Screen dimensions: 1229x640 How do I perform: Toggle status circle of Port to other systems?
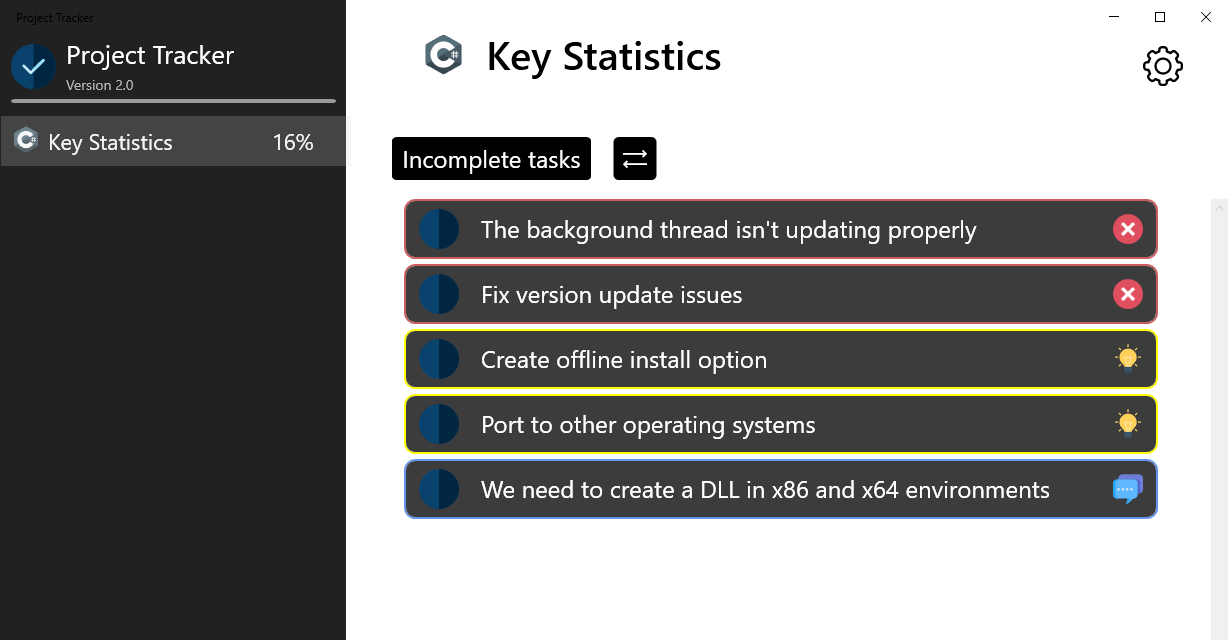click(x=439, y=425)
